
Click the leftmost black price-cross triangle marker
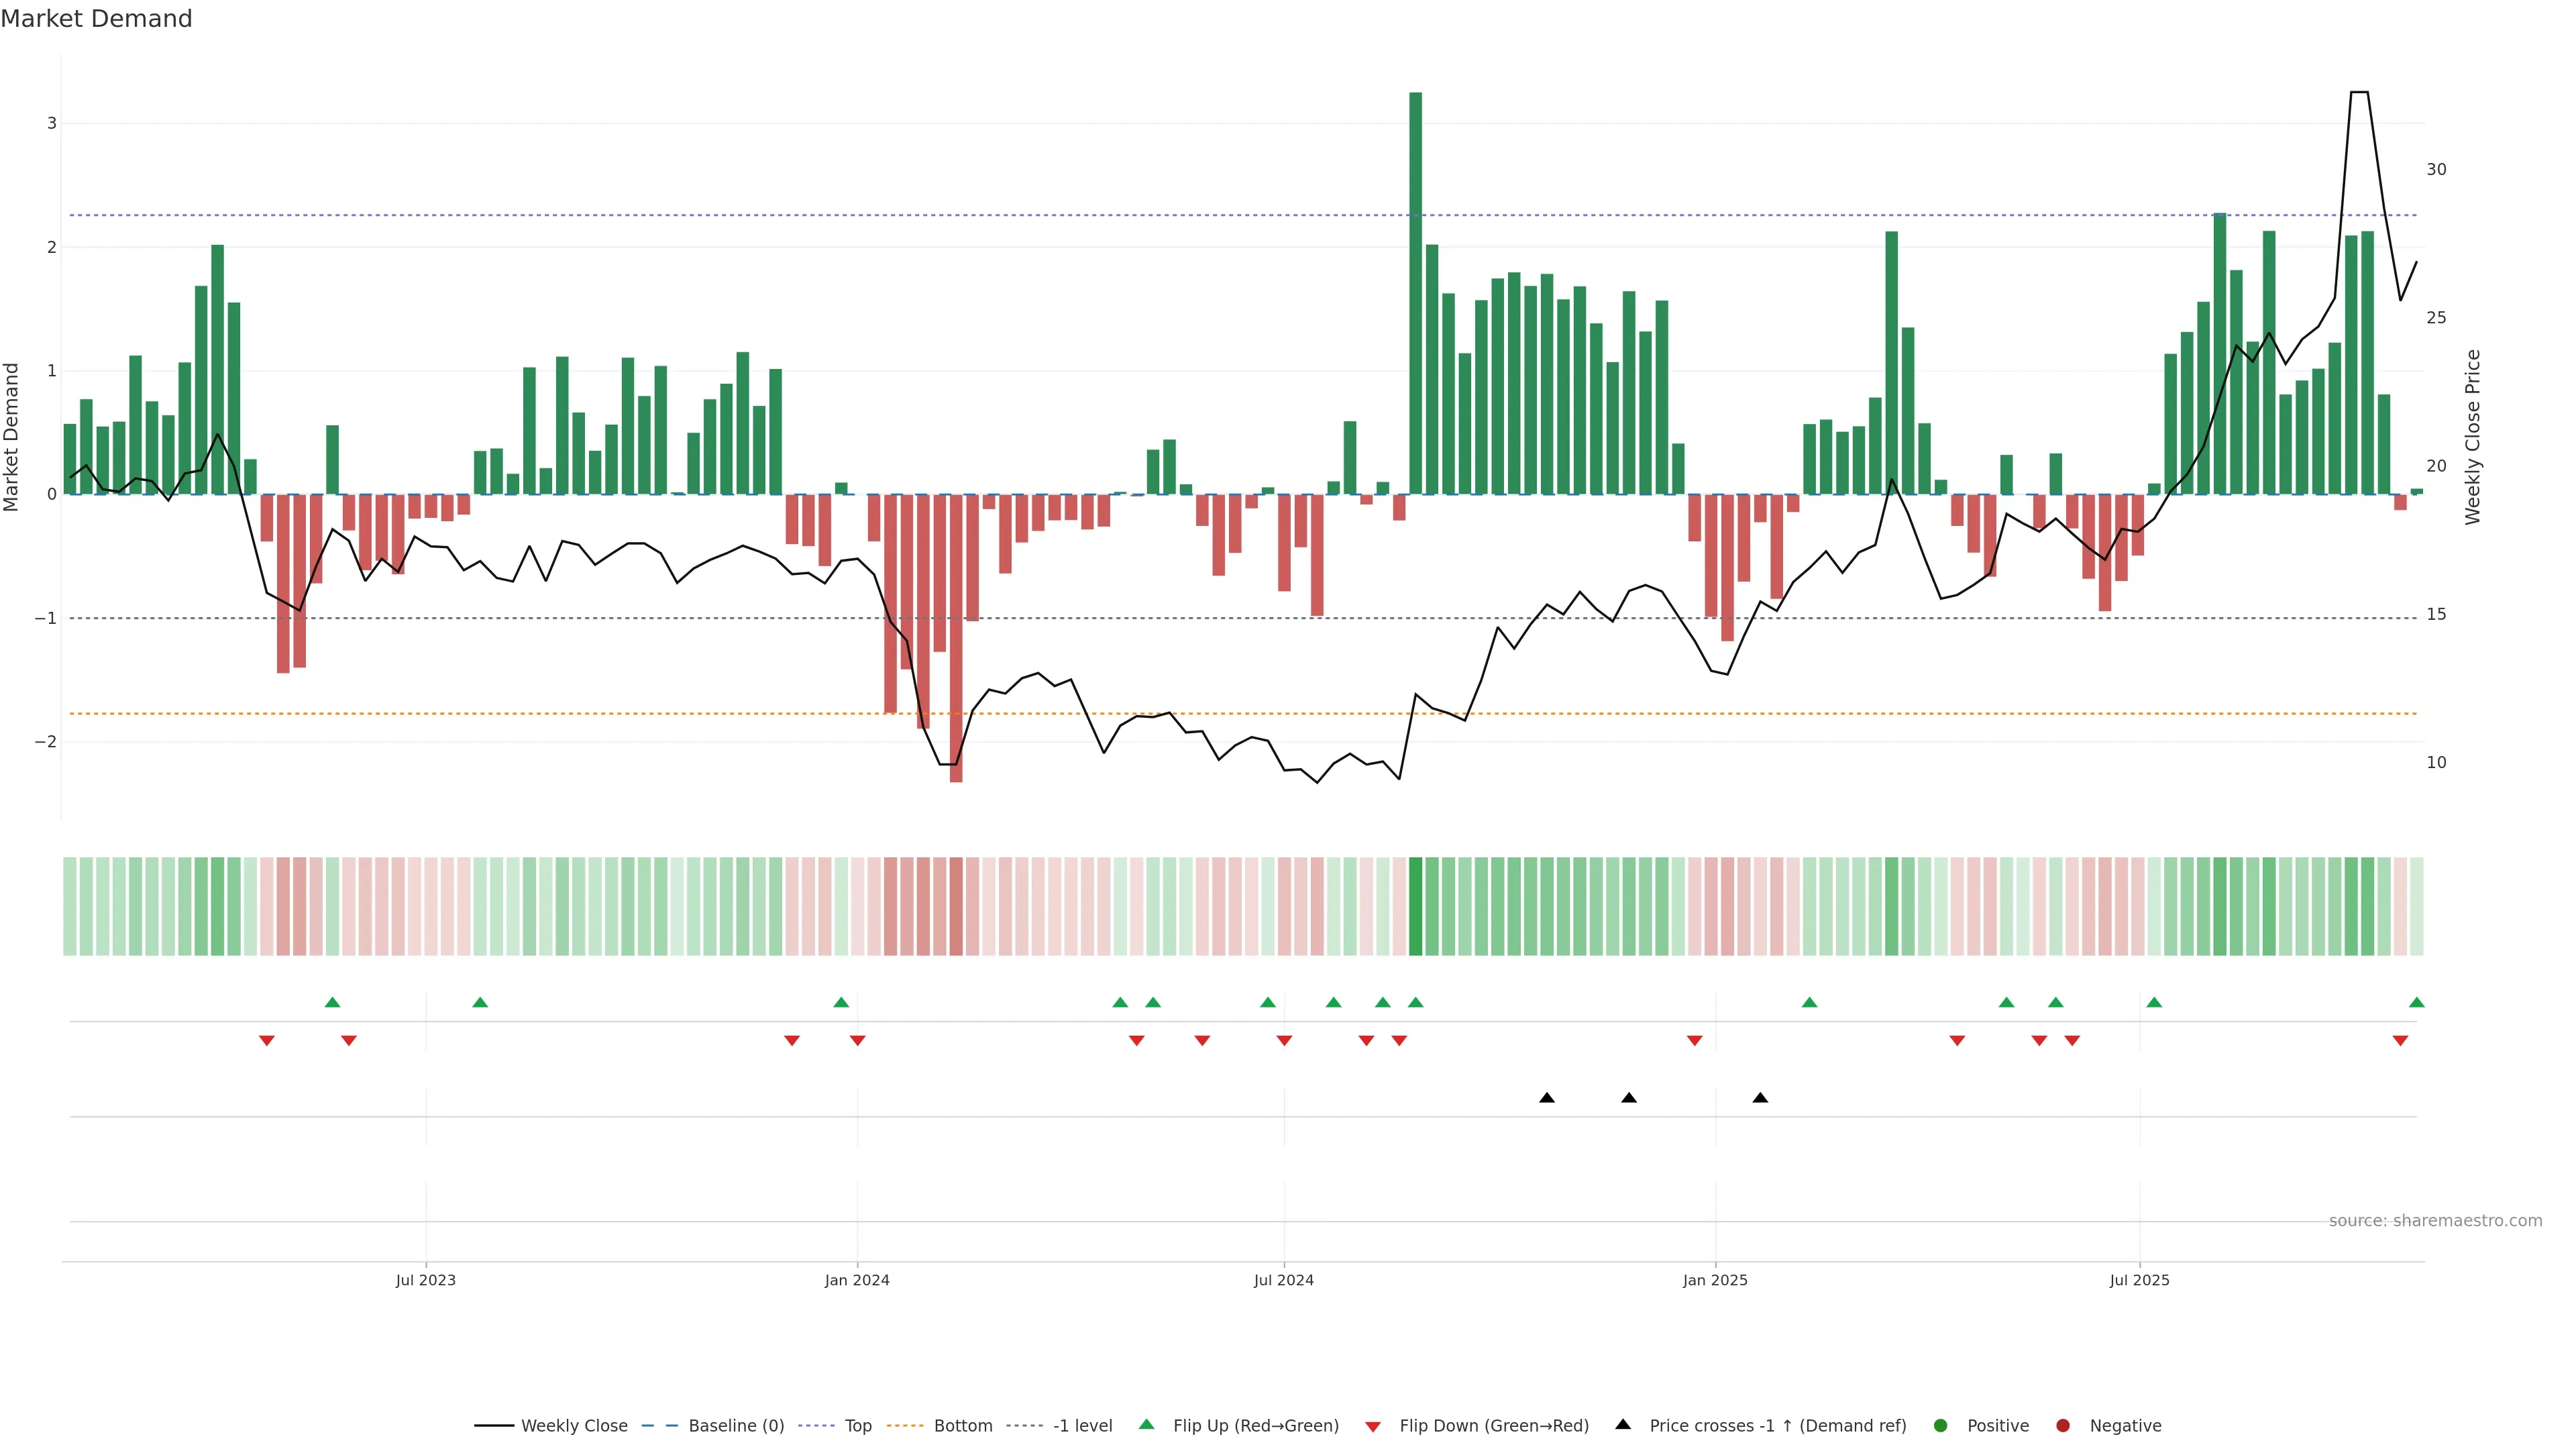1547,1098
